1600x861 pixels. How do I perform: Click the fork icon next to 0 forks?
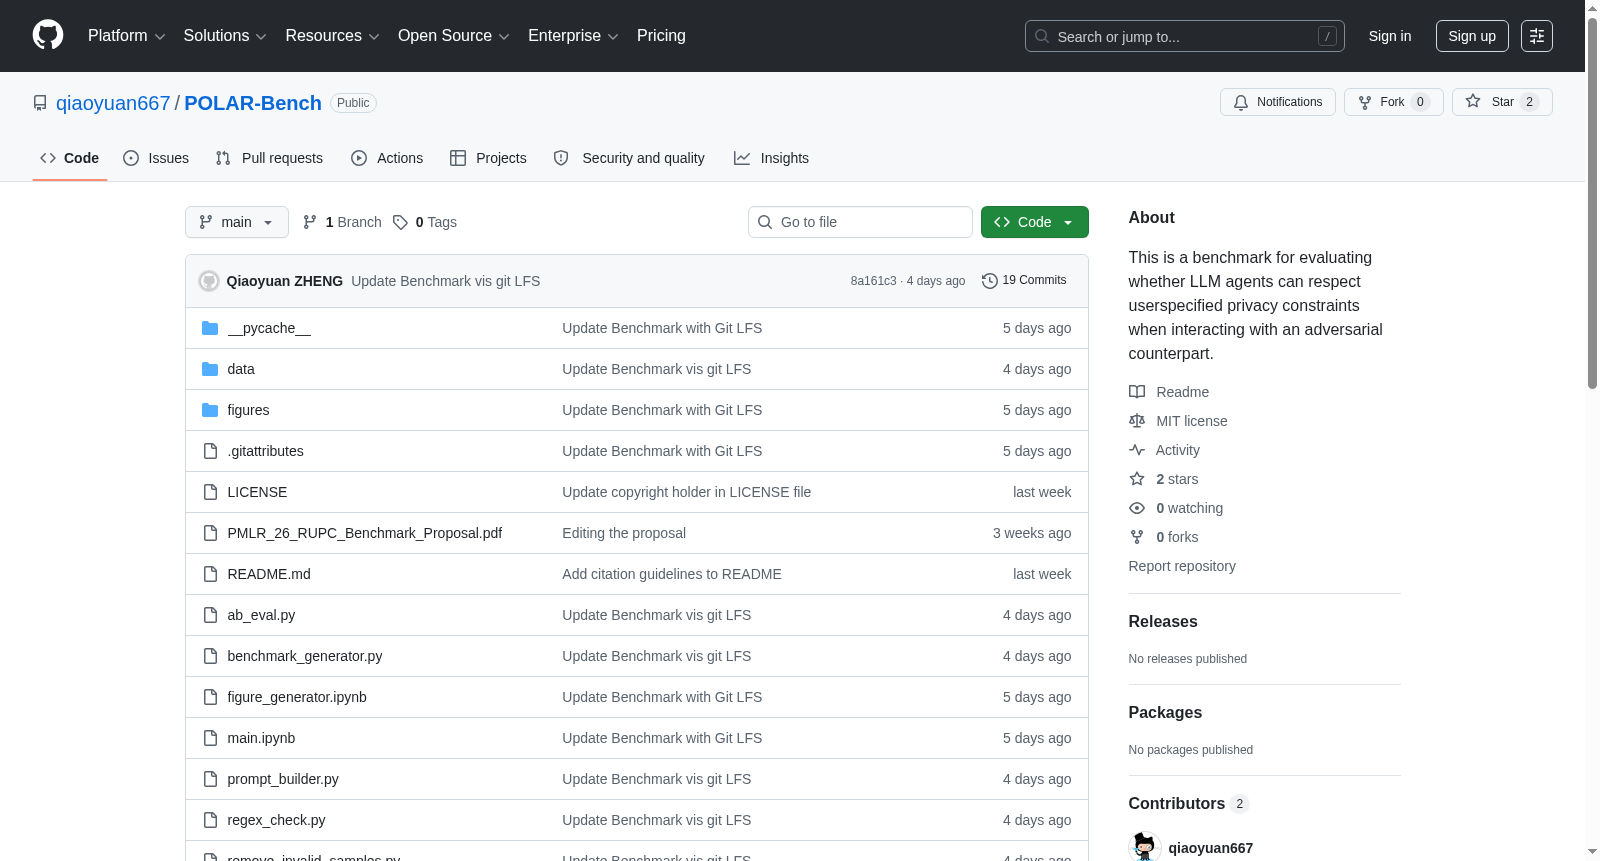1137,537
